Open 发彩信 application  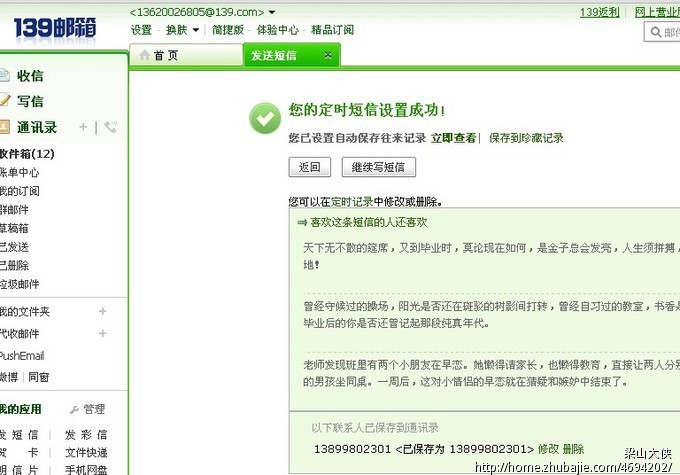(86, 435)
